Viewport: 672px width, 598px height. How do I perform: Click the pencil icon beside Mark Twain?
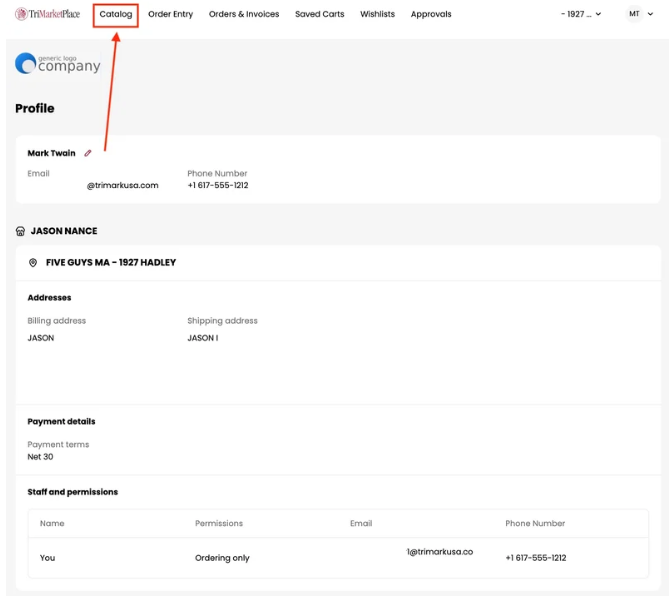88,153
